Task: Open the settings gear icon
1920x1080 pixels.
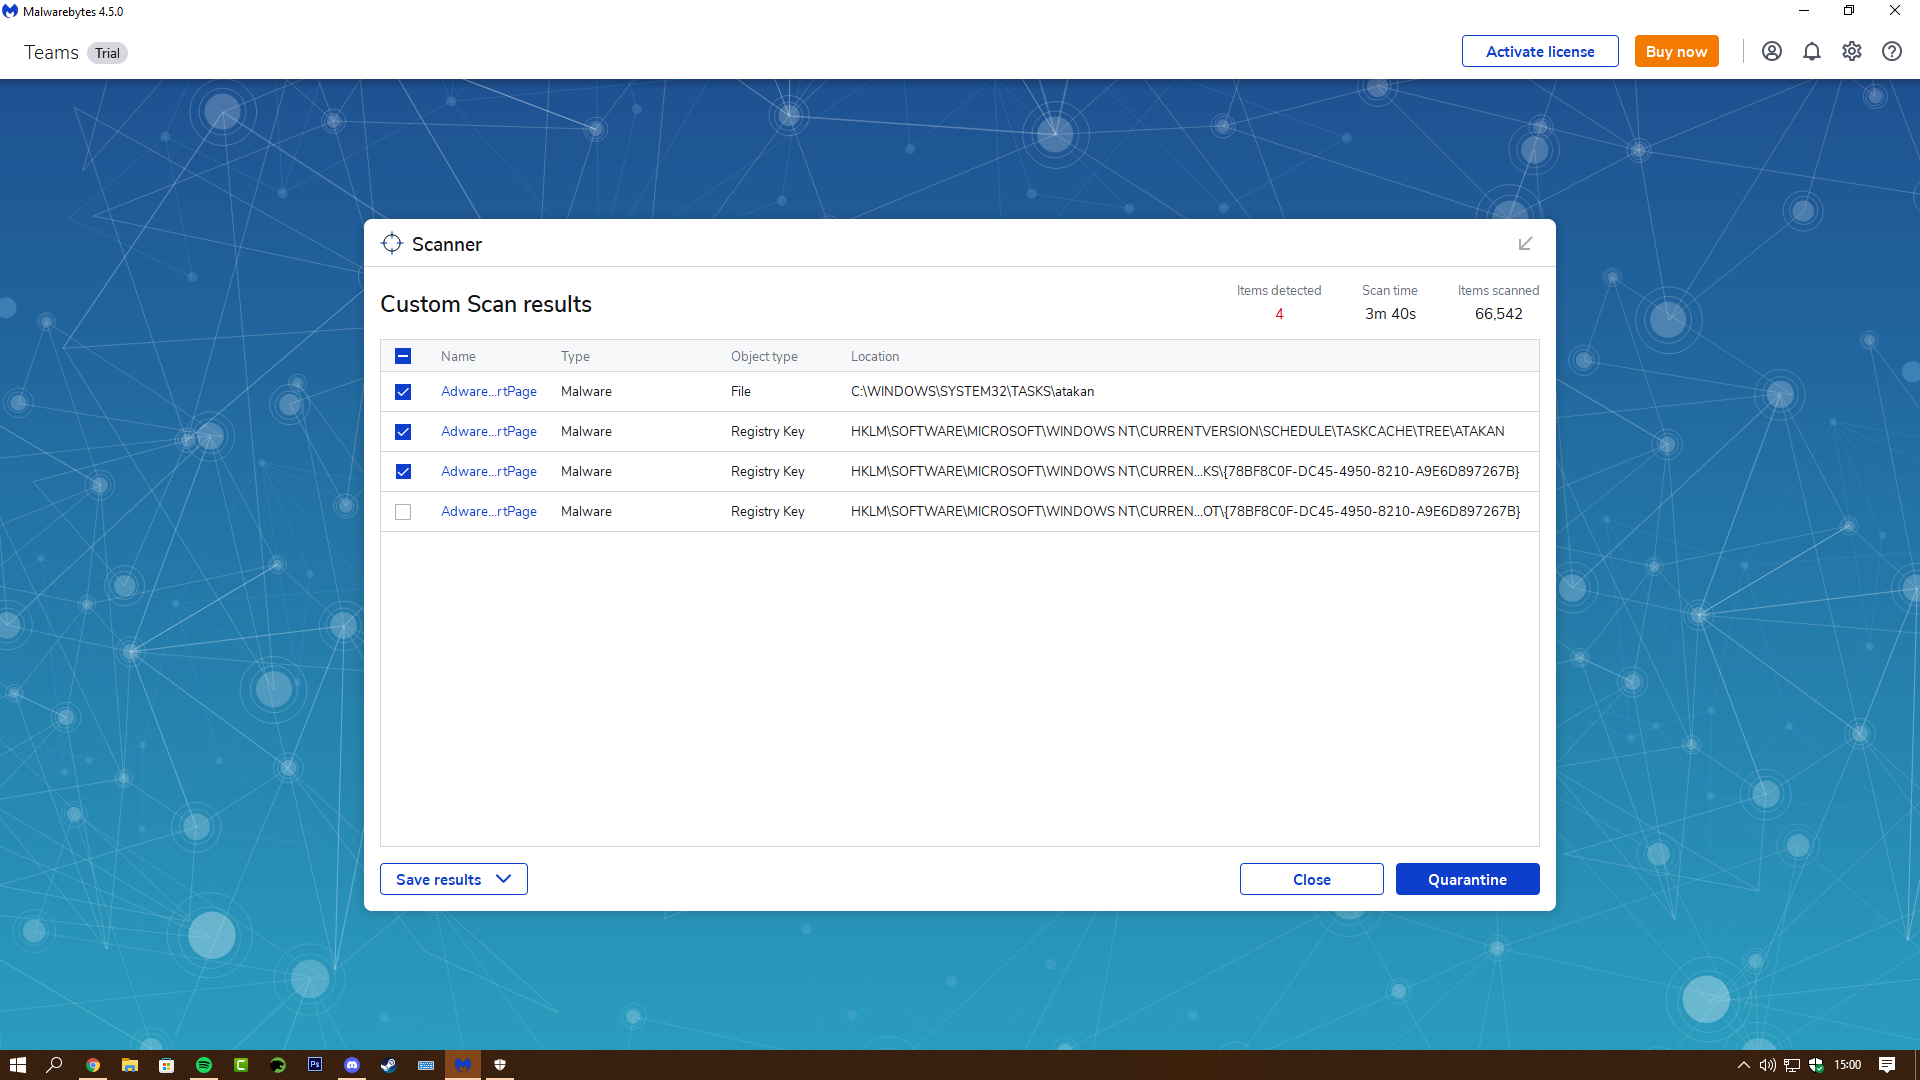Action: tap(1851, 51)
